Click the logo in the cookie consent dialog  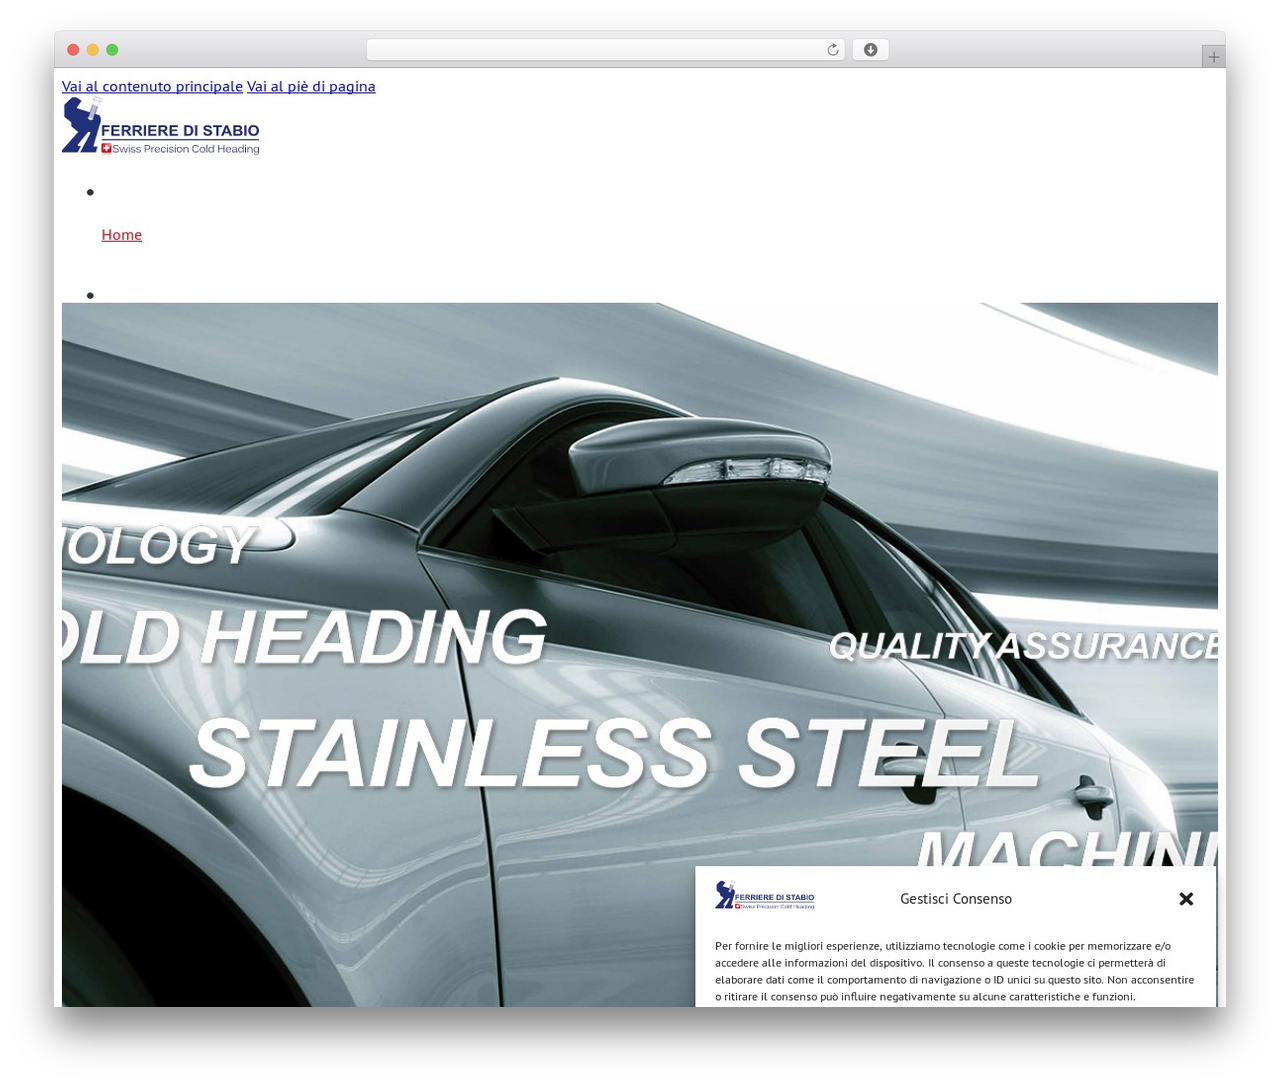[765, 895]
